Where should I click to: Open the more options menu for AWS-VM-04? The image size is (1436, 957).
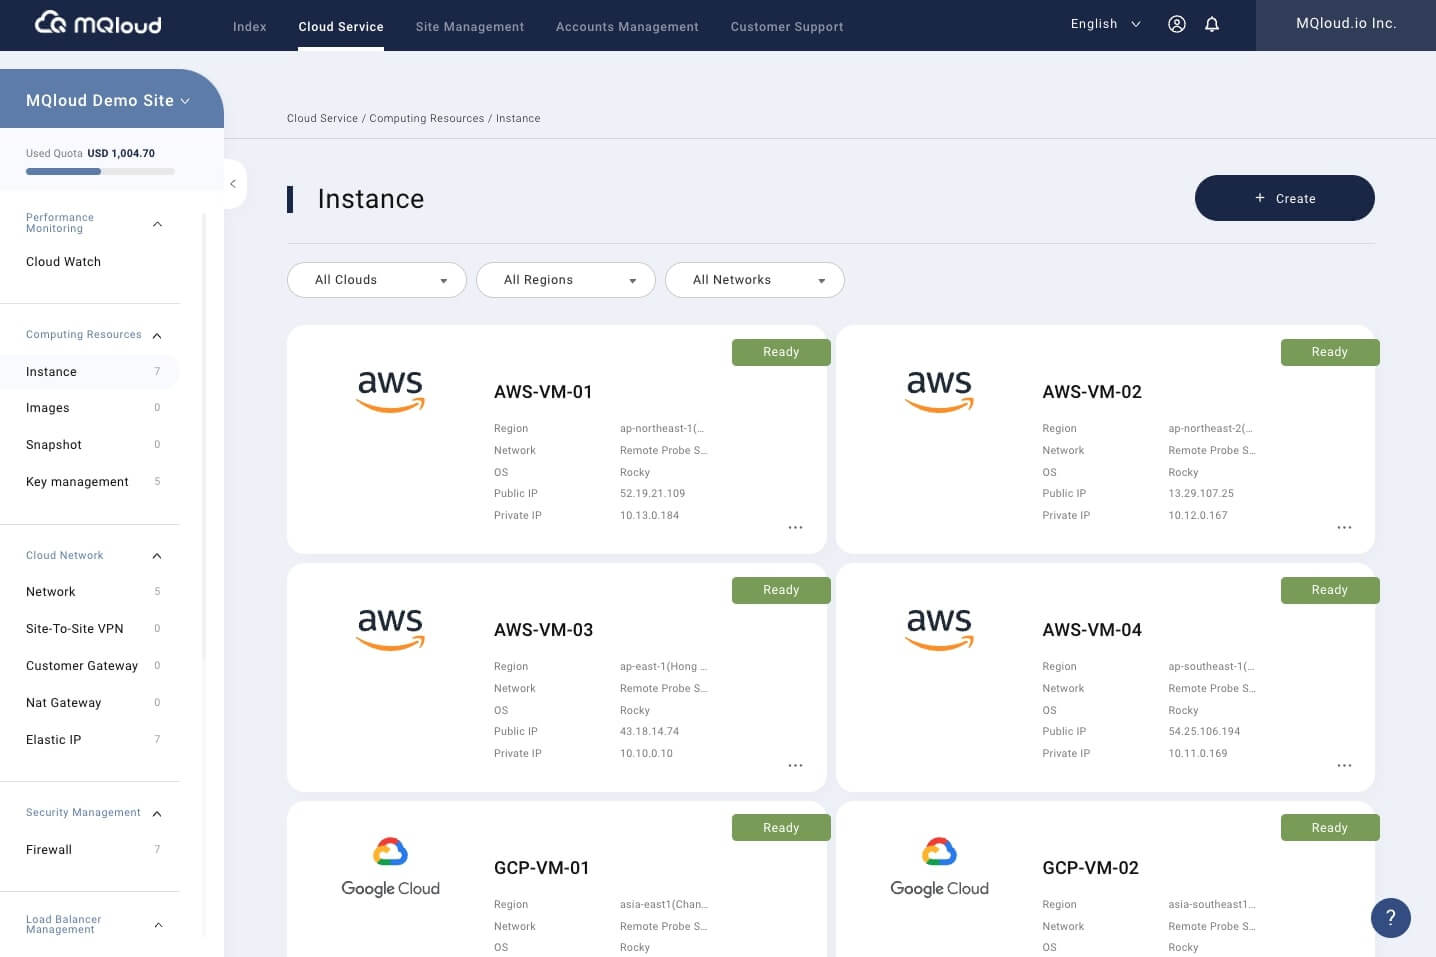(1344, 765)
